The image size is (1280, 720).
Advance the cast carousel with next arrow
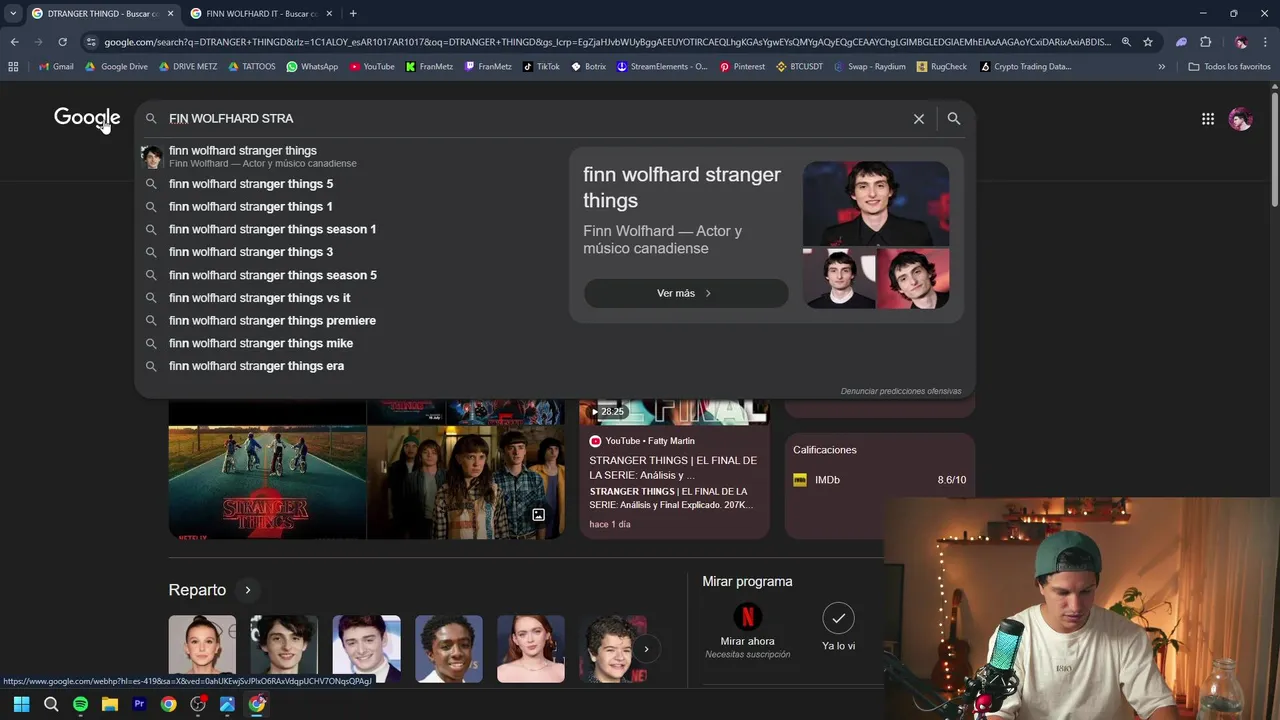pyautogui.click(x=646, y=649)
